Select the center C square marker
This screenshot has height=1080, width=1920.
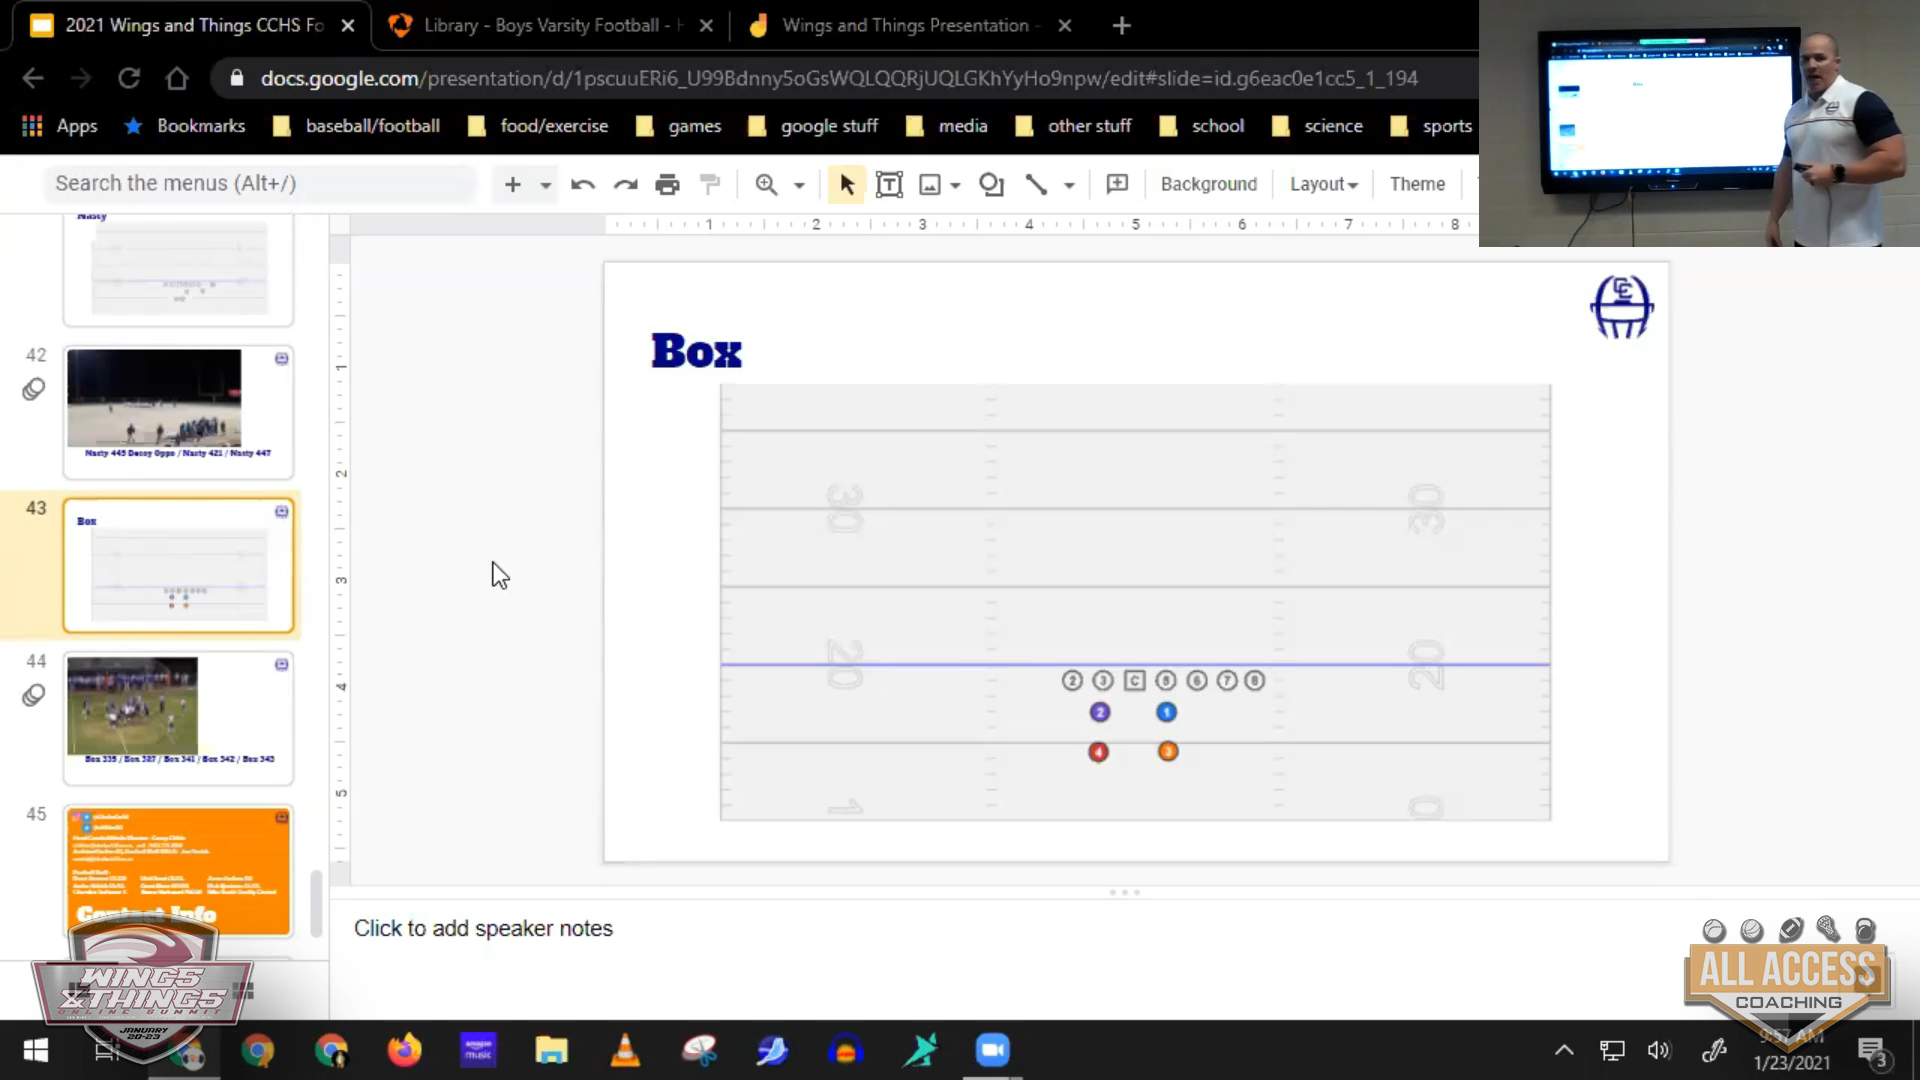click(x=1134, y=681)
